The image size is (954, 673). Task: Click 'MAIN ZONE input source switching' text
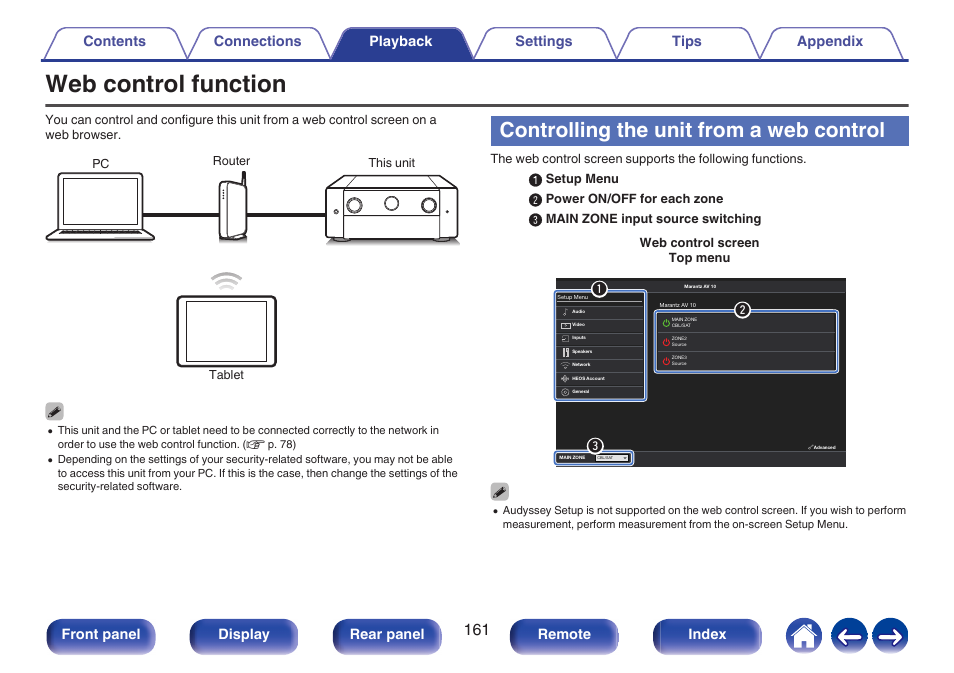653,219
